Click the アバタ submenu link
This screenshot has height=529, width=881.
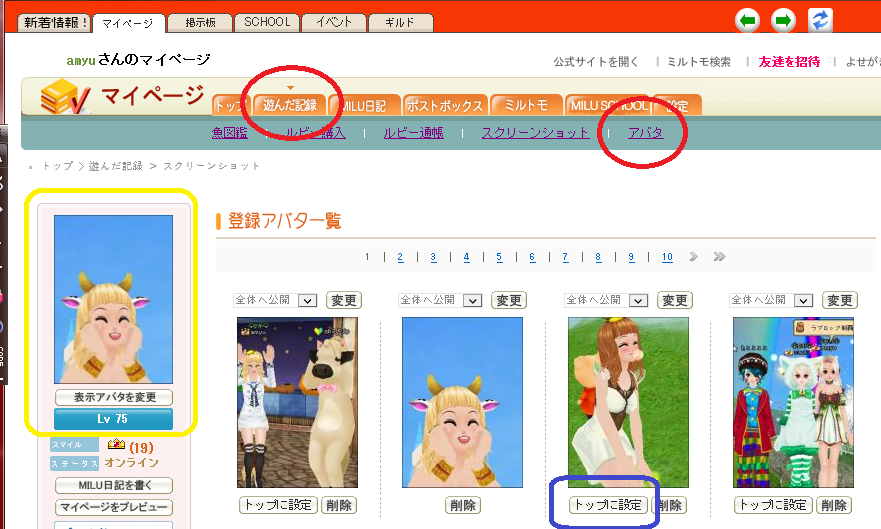tap(645, 133)
